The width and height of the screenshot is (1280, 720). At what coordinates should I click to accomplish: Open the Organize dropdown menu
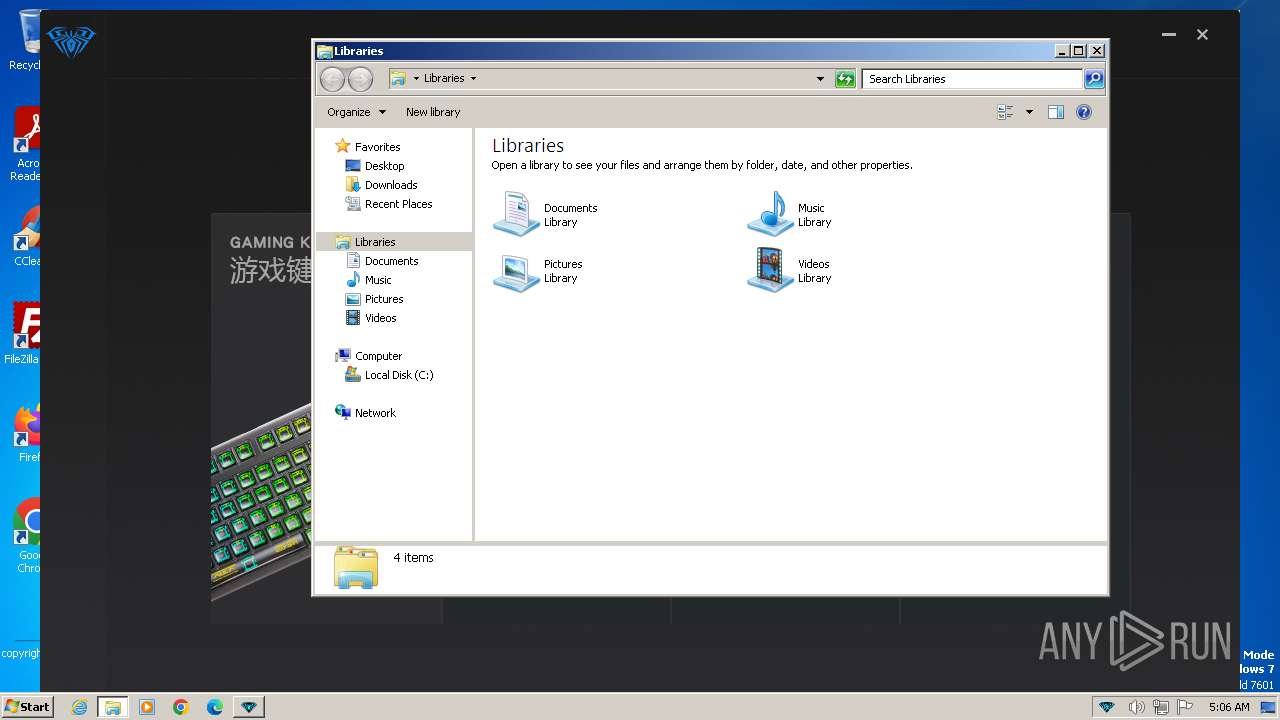(x=356, y=112)
